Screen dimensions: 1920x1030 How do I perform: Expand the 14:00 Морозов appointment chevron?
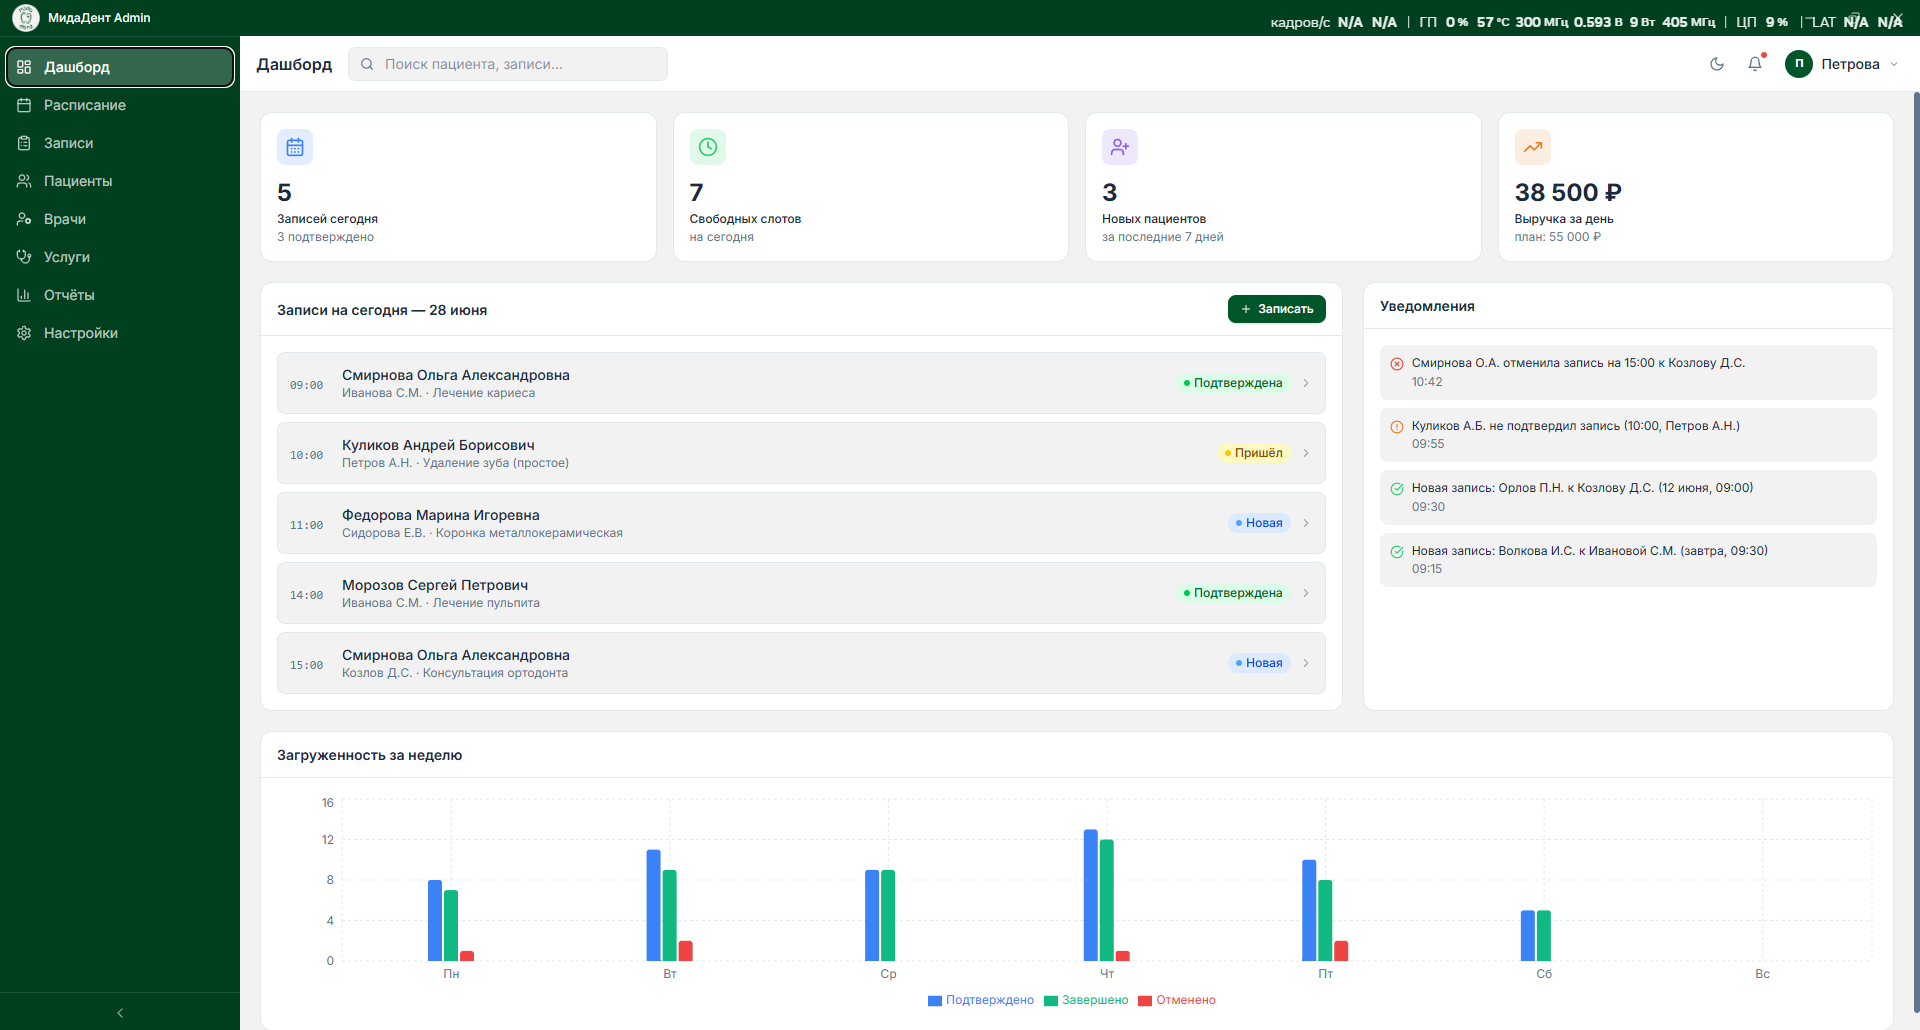click(1306, 593)
